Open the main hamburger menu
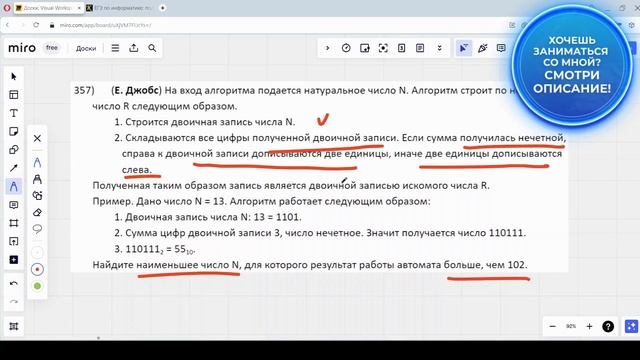The height and width of the screenshot is (360, 640). click(115, 48)
